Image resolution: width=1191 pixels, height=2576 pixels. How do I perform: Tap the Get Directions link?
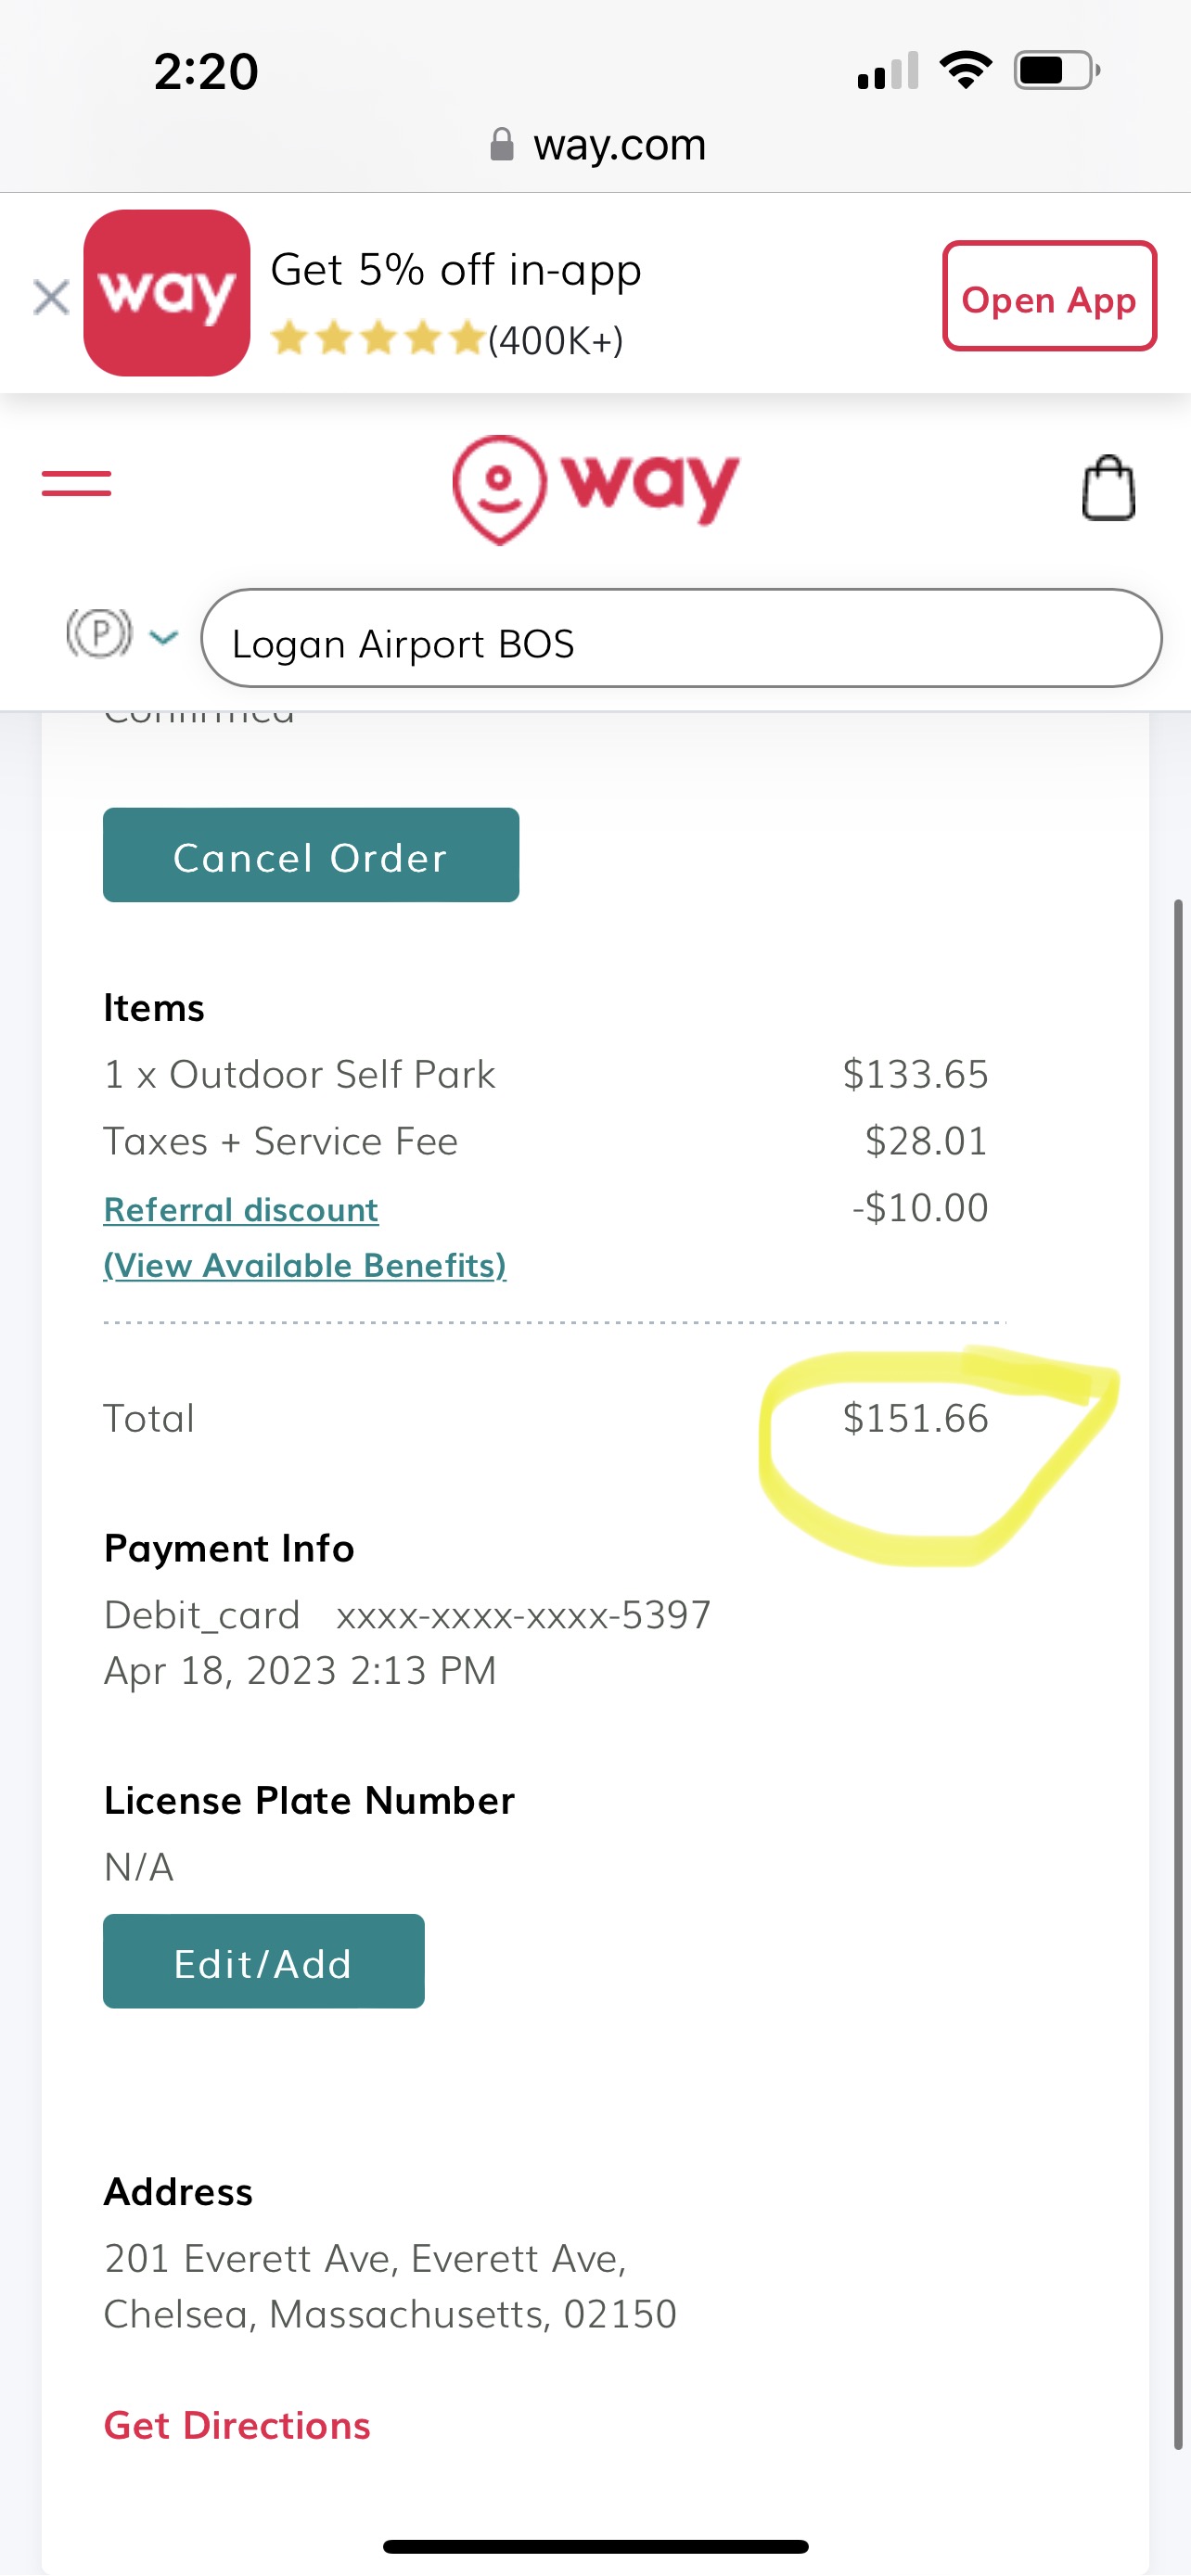pyautogui.click(x=237, y=2426)
